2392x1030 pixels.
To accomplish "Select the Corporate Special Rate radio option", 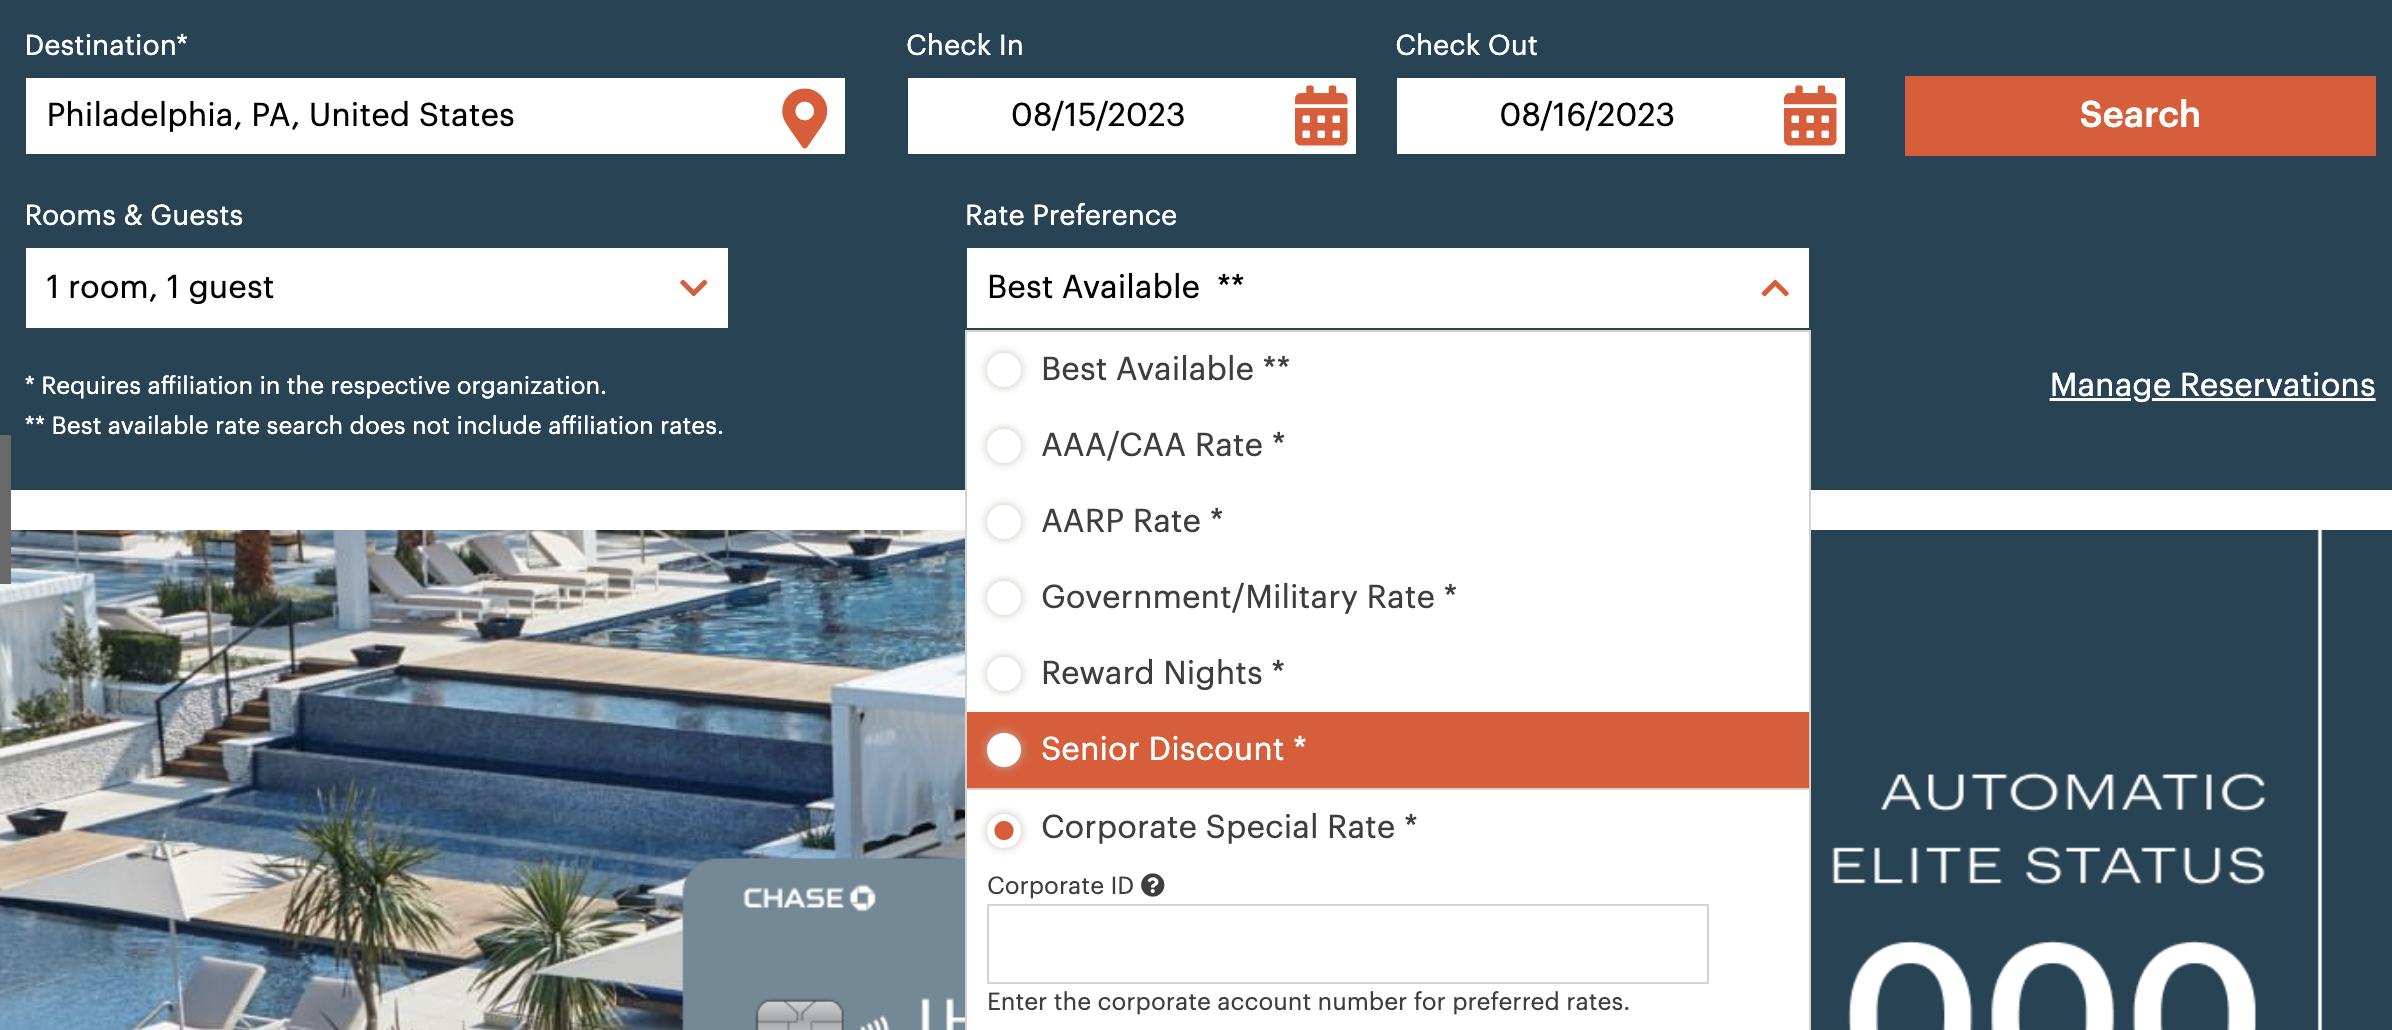I will pyautogui.click(x=1004, y=829).
